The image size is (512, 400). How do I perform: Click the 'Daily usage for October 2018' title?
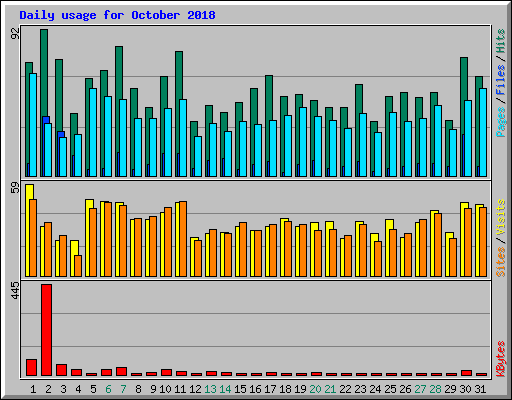coord(117,15)
